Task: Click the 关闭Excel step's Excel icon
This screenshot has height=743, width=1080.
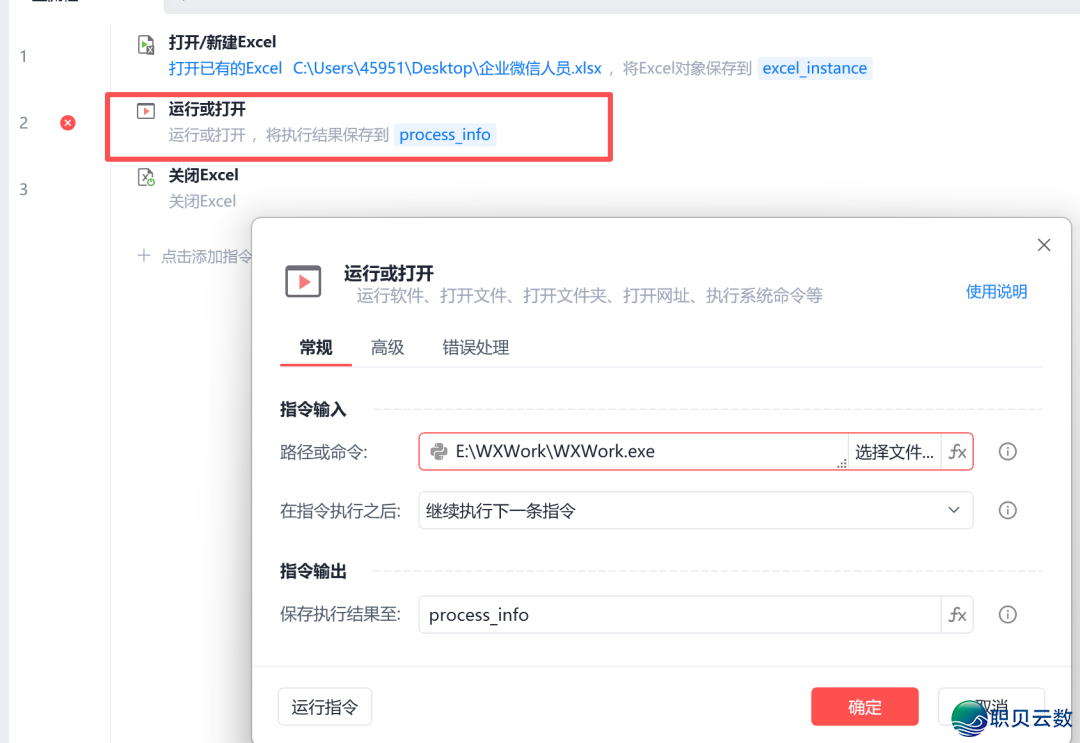Action: pyautogui.click(x=145, y=174)
